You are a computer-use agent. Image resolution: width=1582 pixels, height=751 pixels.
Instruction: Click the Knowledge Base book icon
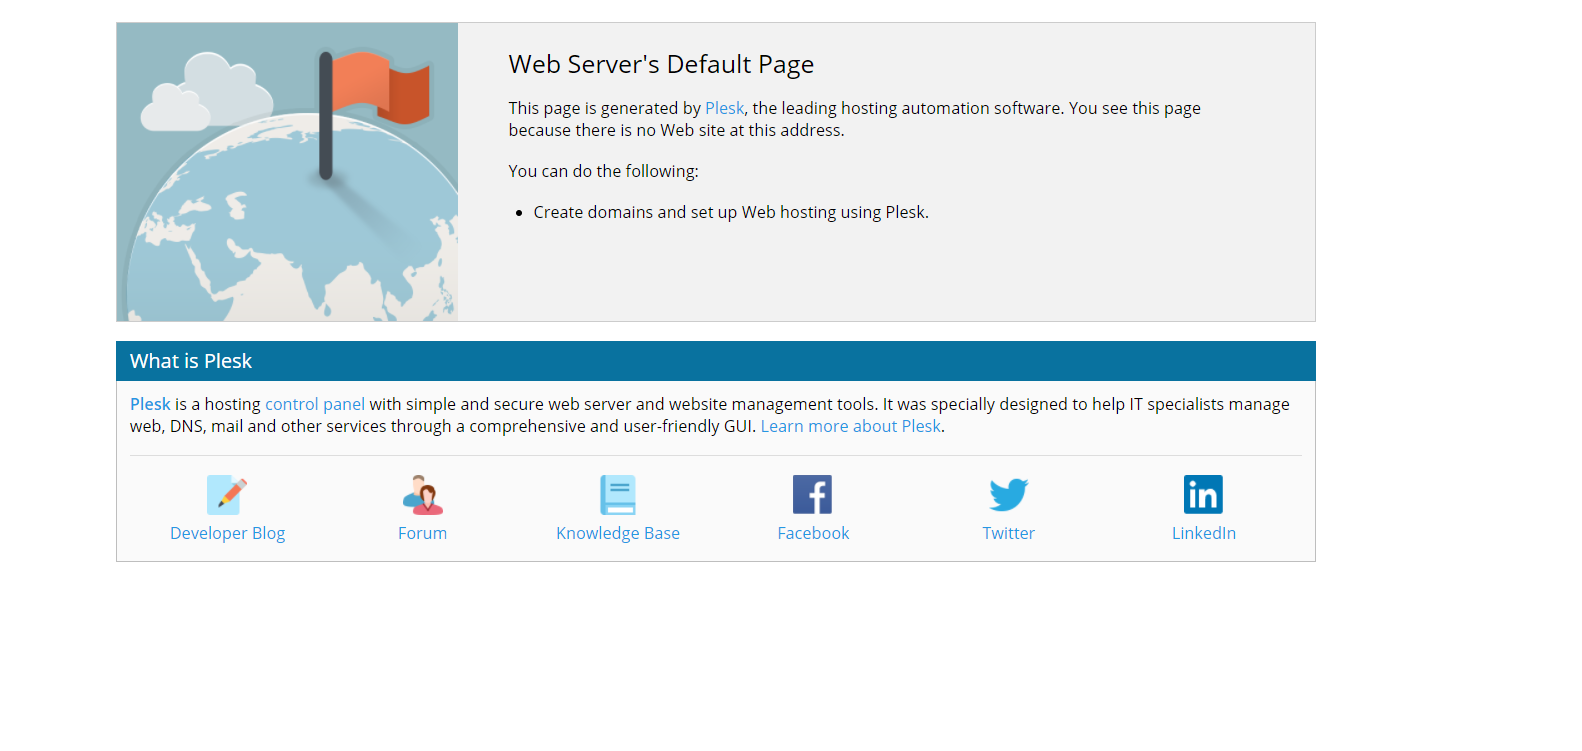coord(618,494)
